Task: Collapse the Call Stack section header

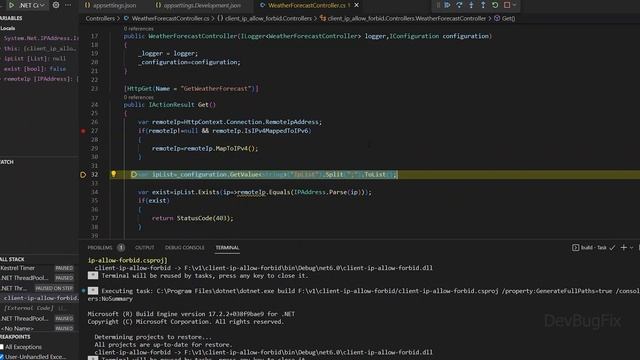Action: pyautogui.click(x=40, y=259)
